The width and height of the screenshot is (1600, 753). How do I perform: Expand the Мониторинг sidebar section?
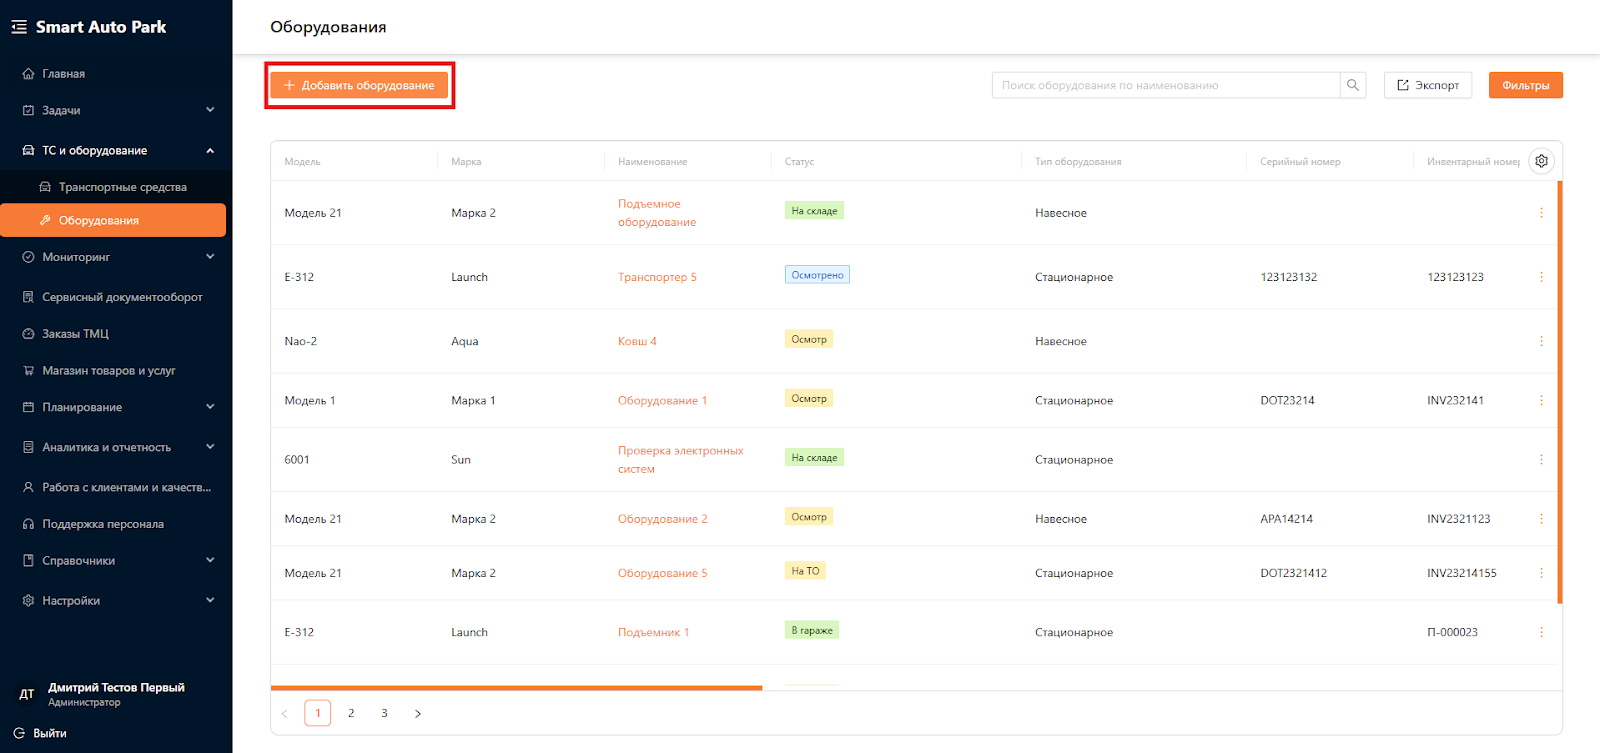210,257
